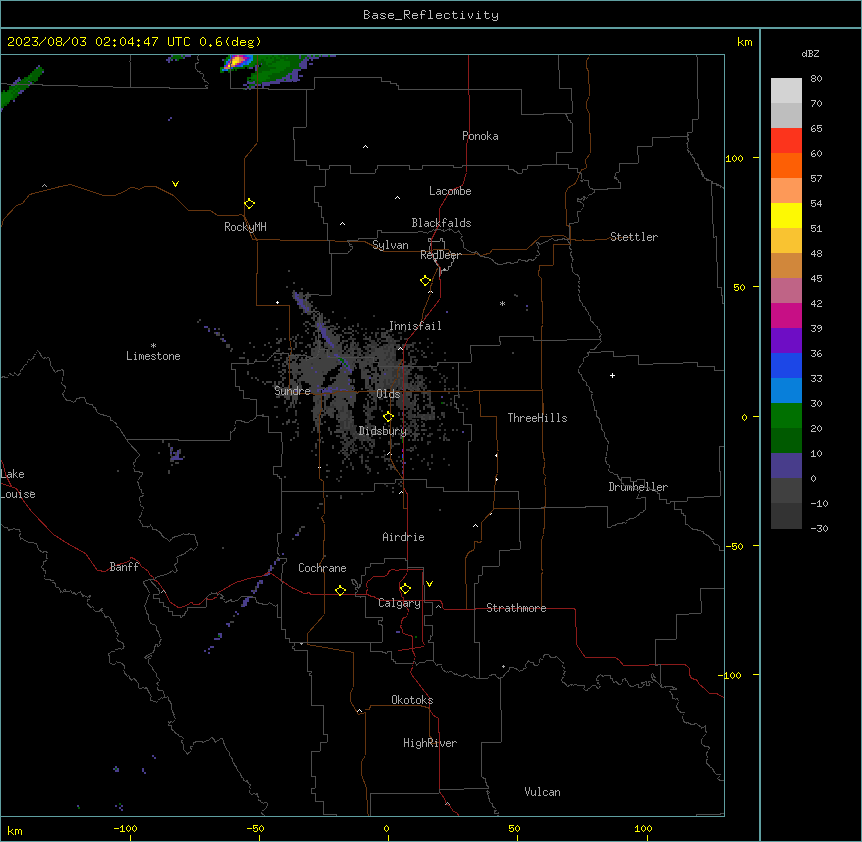The width and height of the screenshot is (862, 842).
Task: Click the intense storm cell core at top
Action: (x=236, y=61)
